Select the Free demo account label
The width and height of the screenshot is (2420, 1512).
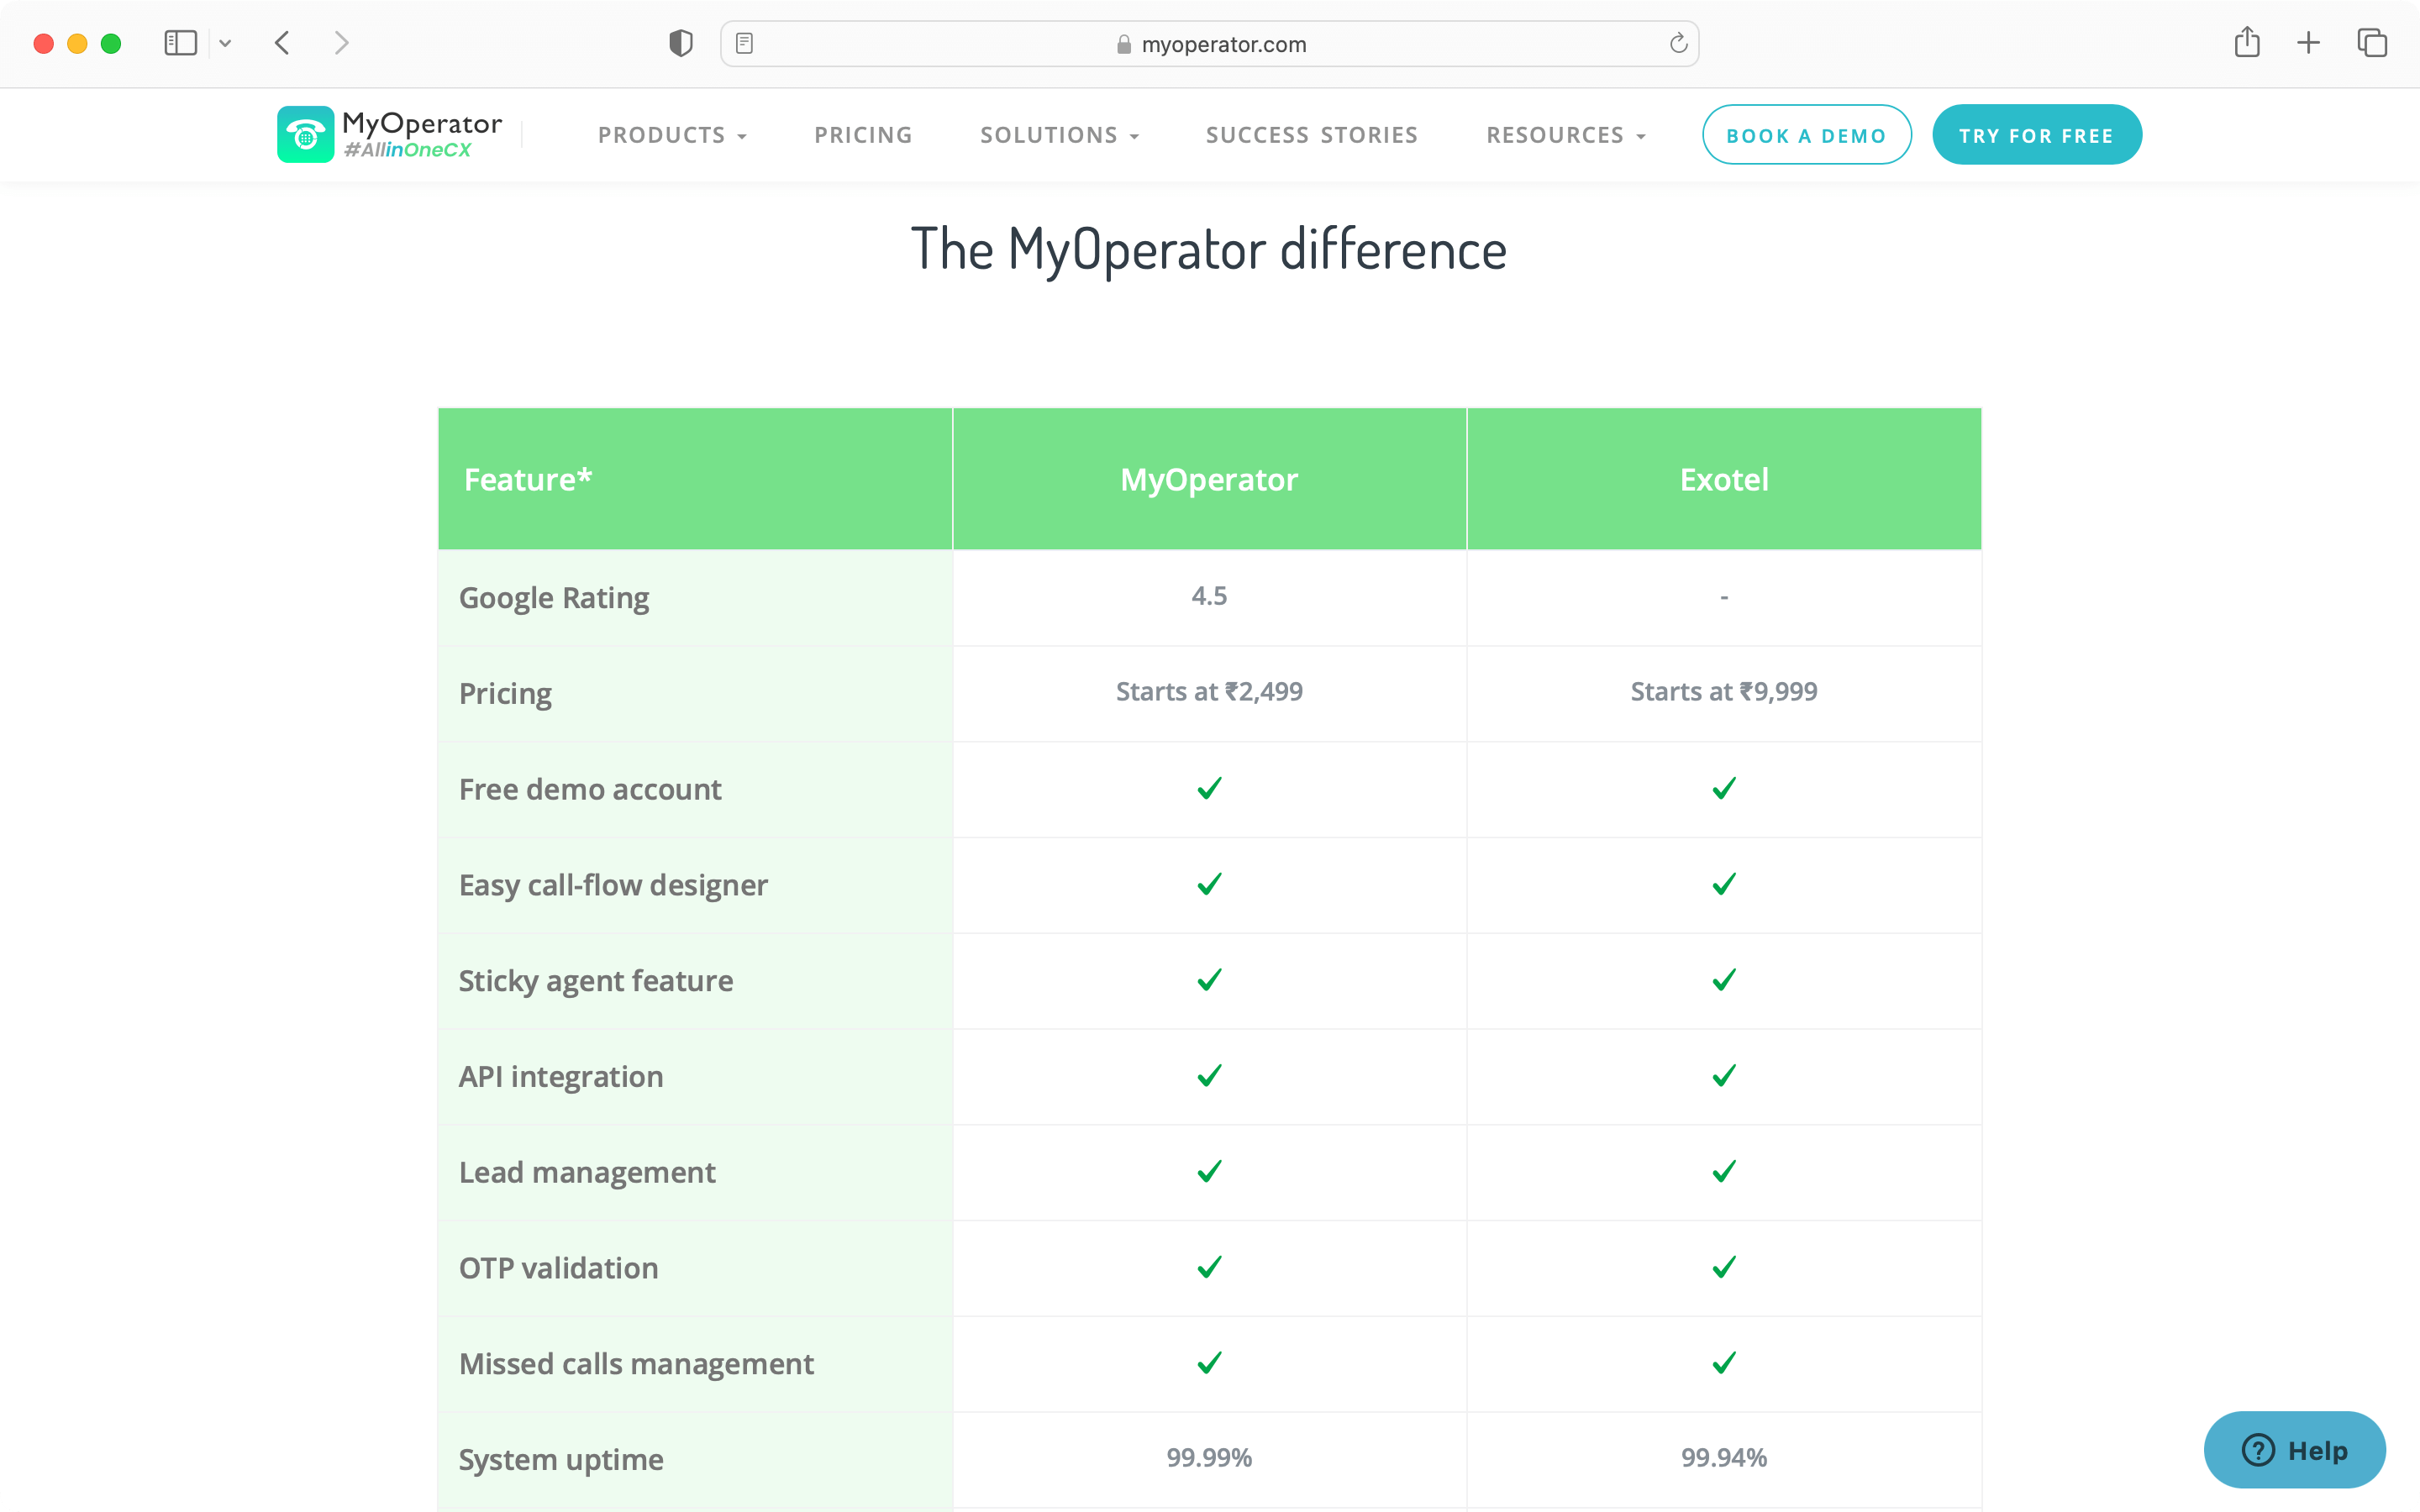tap(590, 789)
